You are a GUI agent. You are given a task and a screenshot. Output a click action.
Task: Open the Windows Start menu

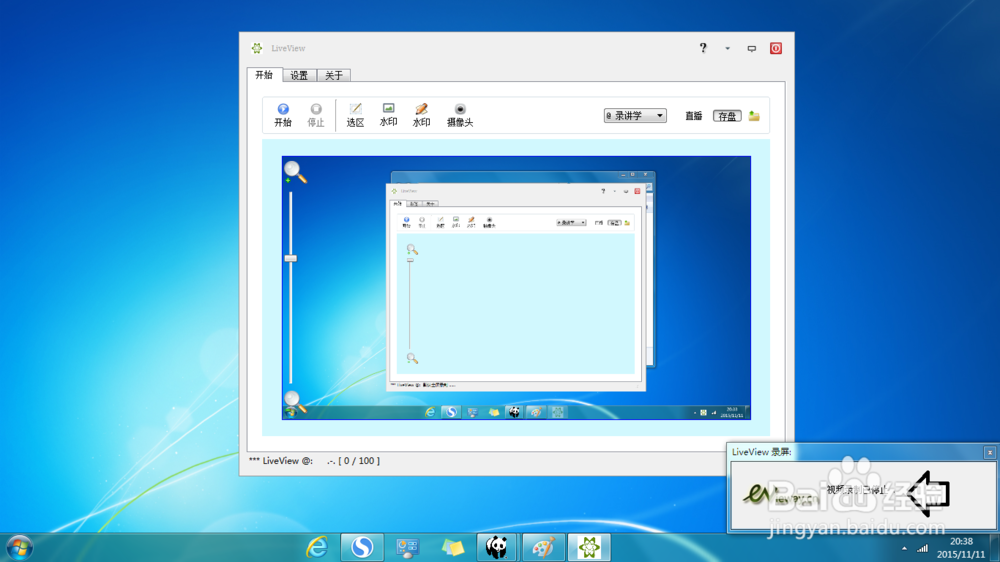tap(20, 547)
